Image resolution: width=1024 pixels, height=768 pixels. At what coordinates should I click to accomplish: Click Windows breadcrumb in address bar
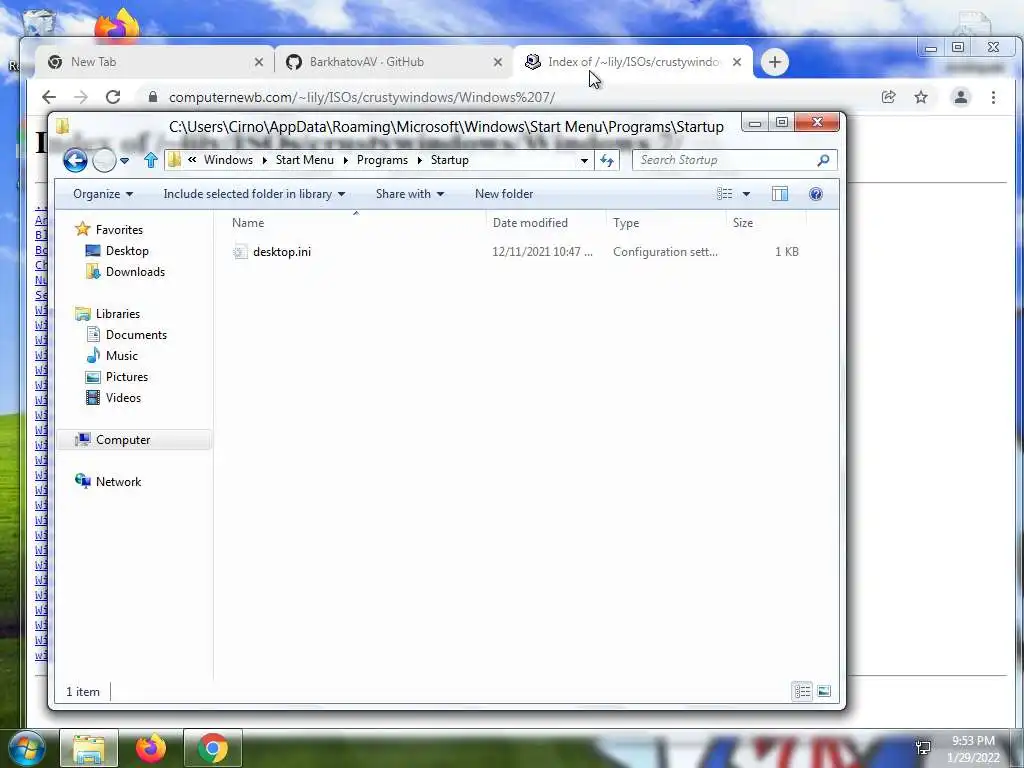click(228, 160)
